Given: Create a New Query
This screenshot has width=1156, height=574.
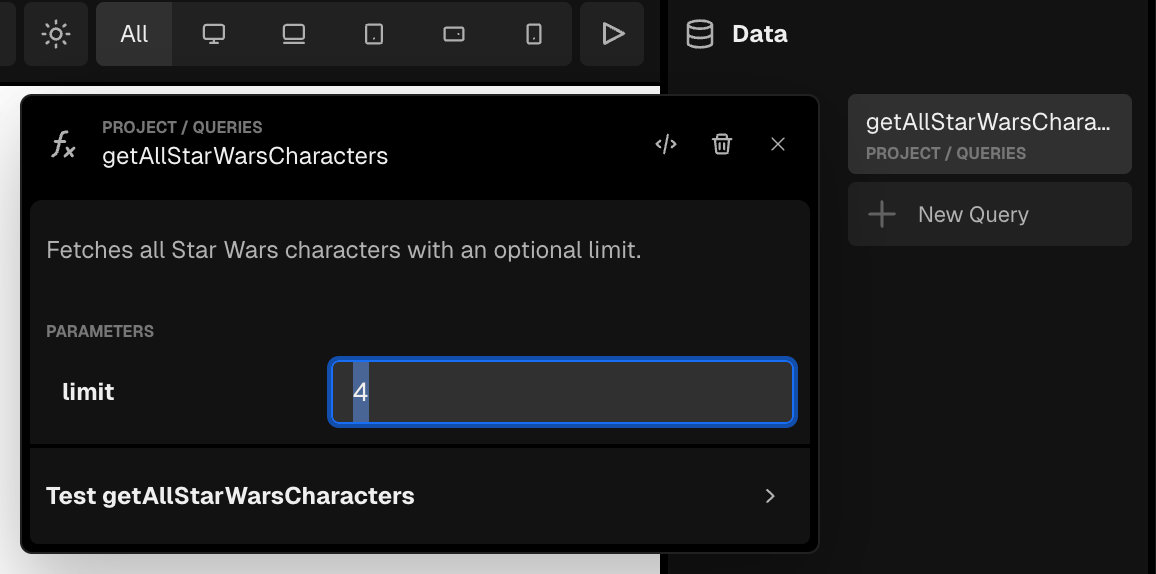Looking at the screenshot, I should (989, 214).
